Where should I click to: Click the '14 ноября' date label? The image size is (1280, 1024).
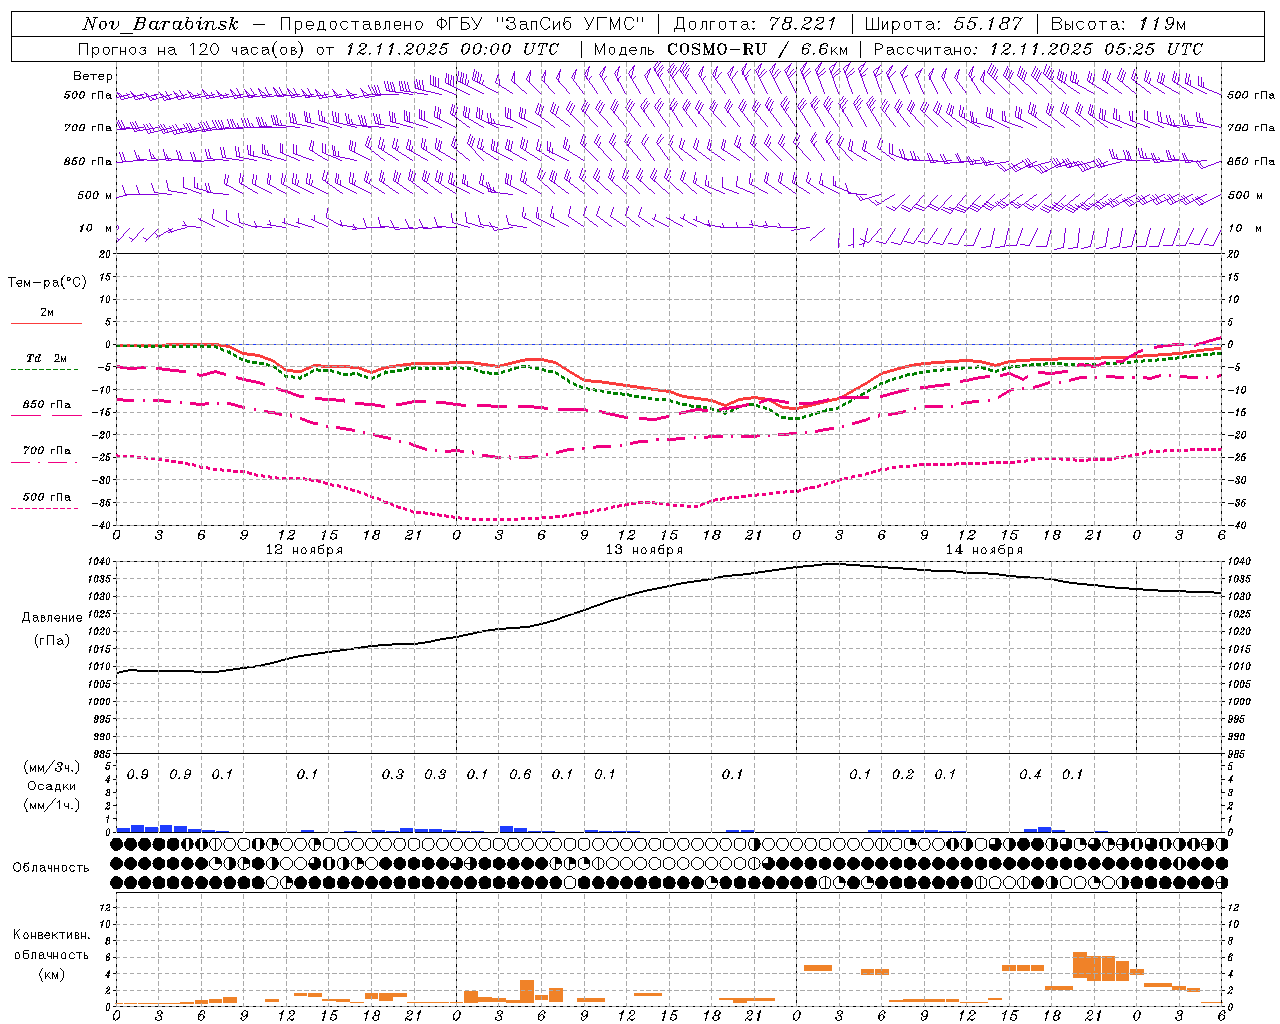click(x=984, y=550)
